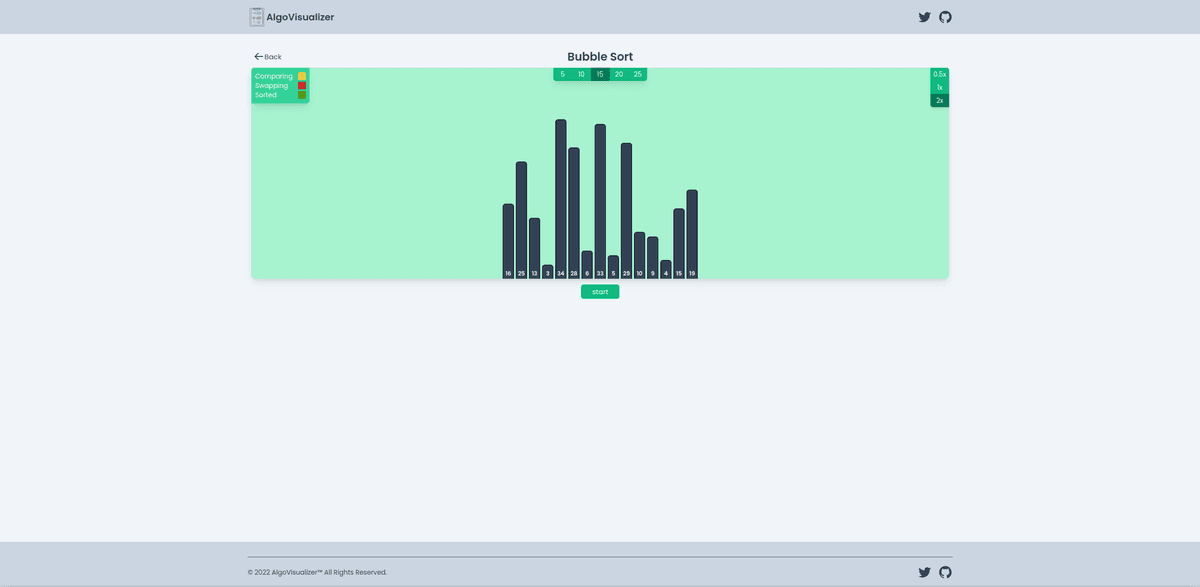1200x587 pixels.
Task: Open the GitHub icon in the footer
Action: 945,572
